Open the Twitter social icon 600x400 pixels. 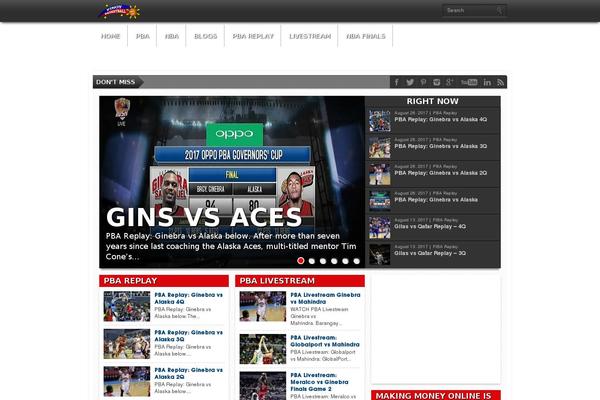tap(410, 82)
